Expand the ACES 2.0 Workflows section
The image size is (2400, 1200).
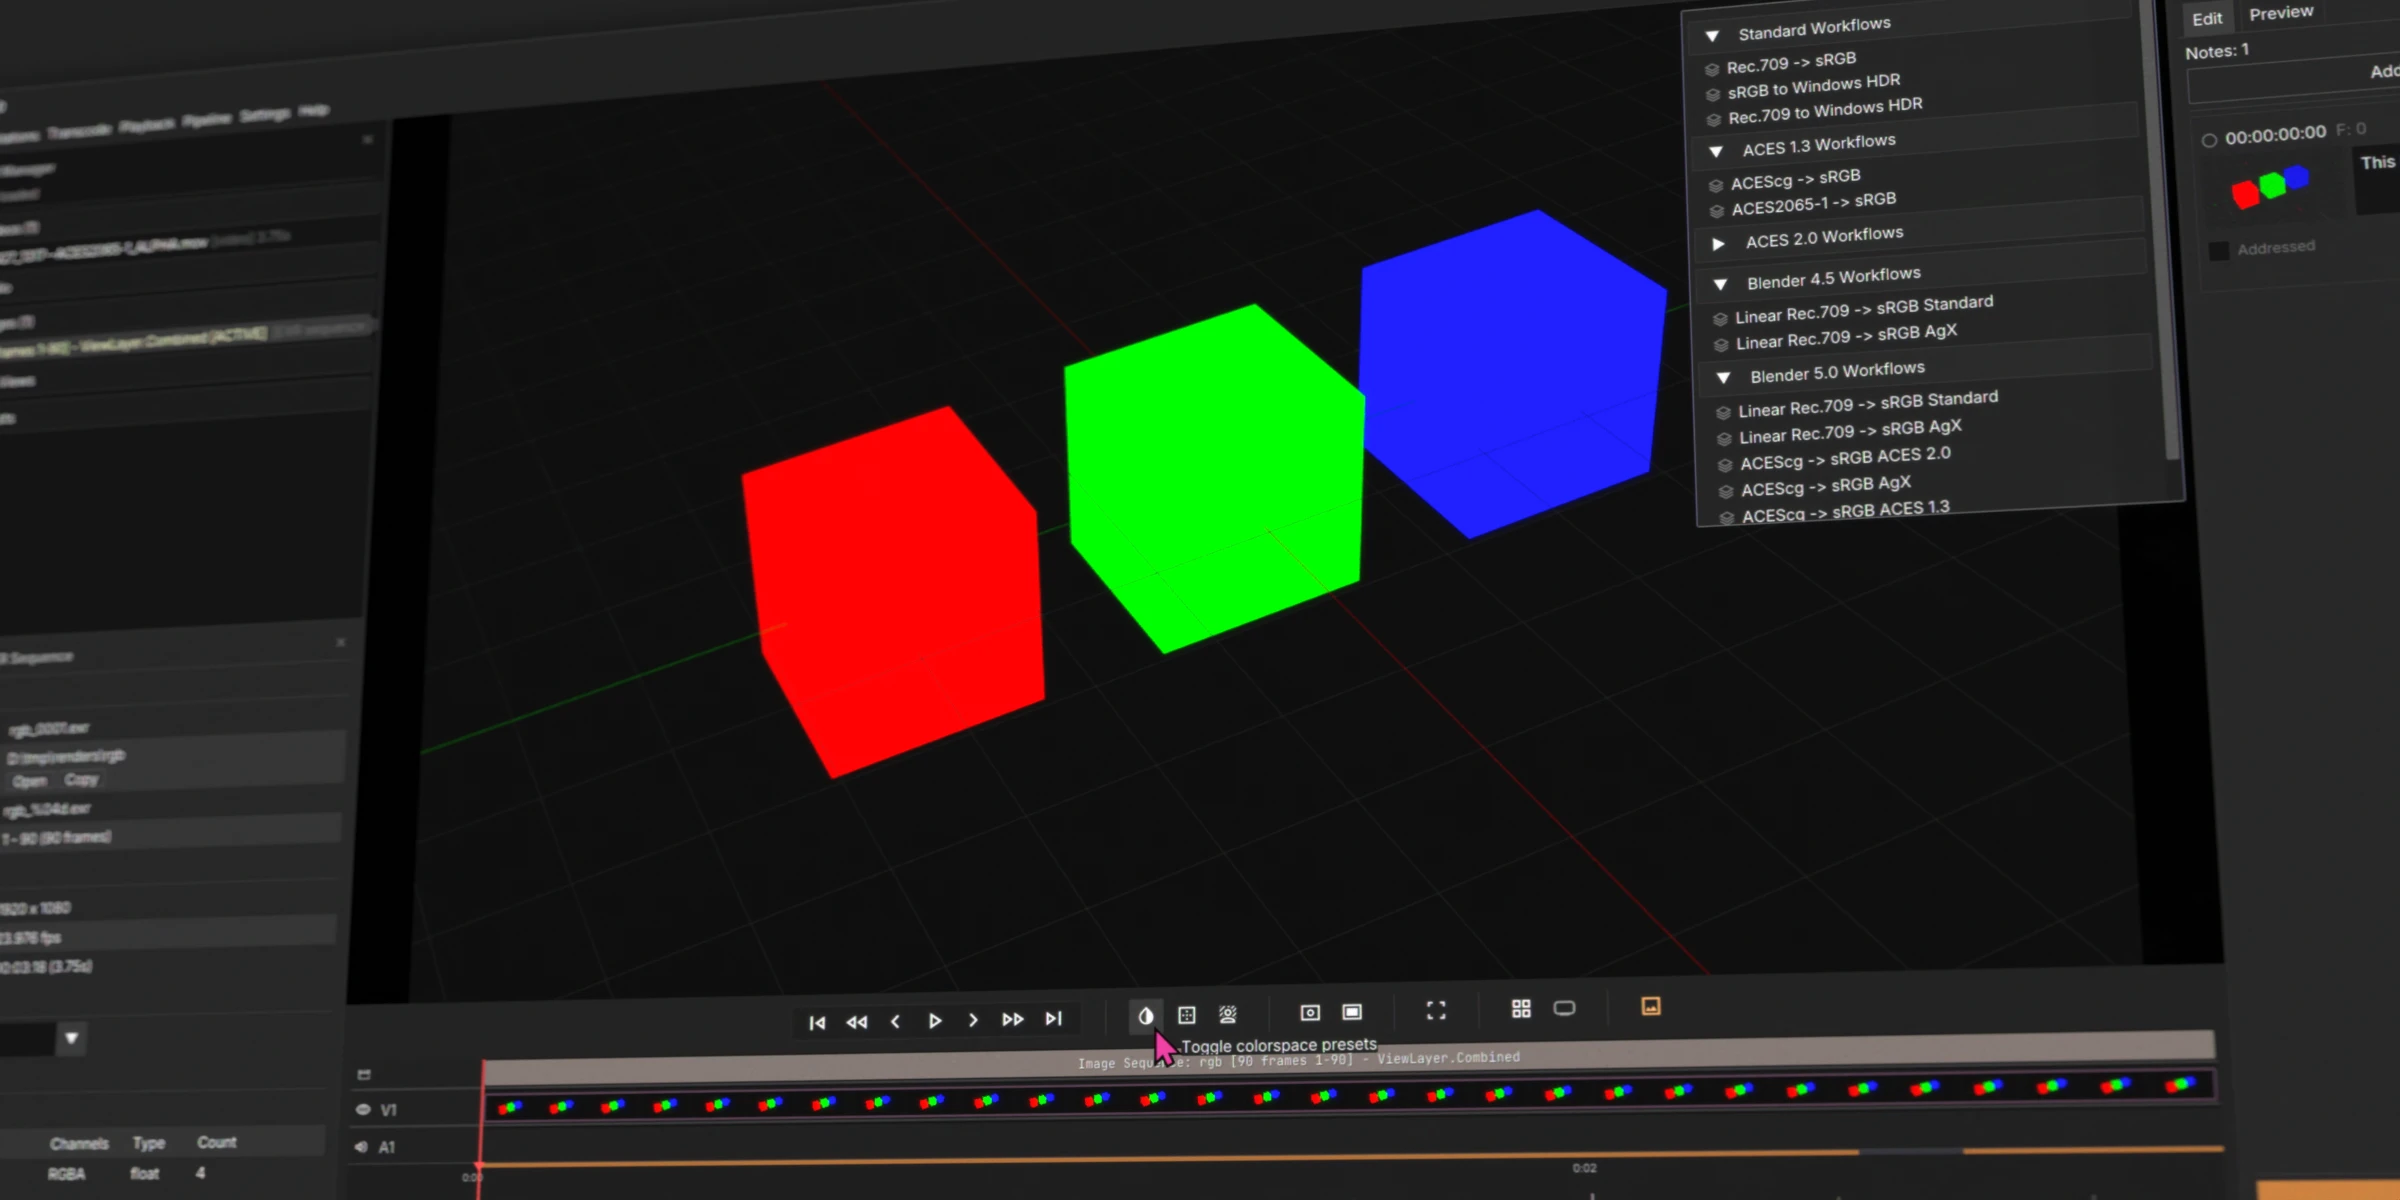coord(1718,243)
